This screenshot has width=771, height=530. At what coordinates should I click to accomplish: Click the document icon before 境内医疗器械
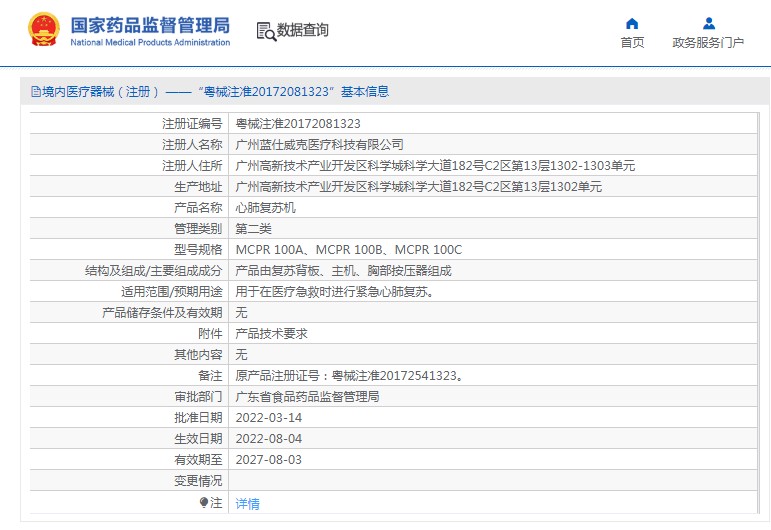tap(35, 92)
